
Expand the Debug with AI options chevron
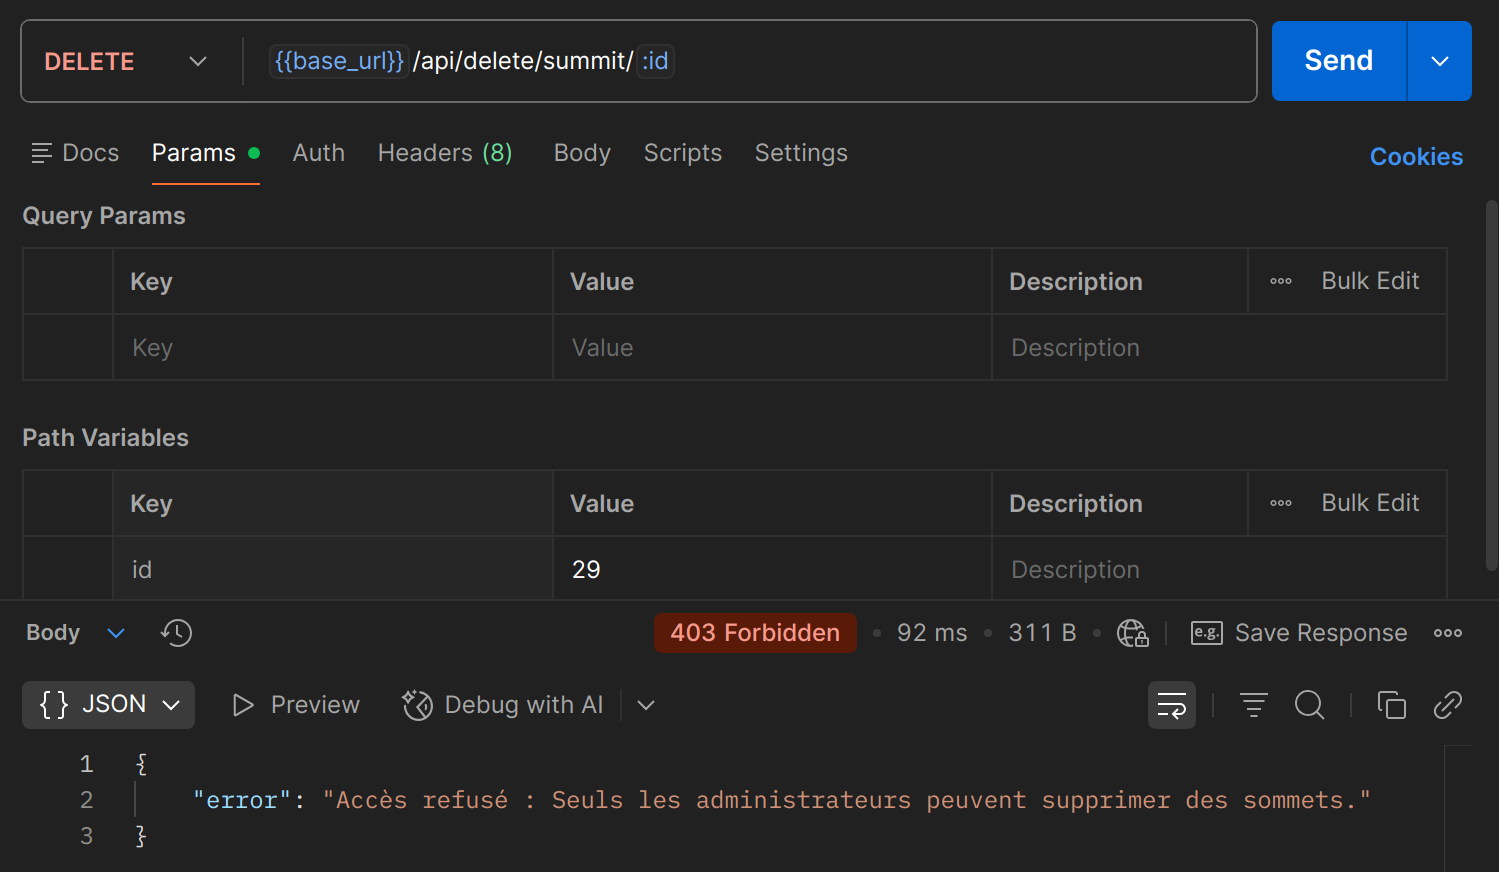coord(646,705)
